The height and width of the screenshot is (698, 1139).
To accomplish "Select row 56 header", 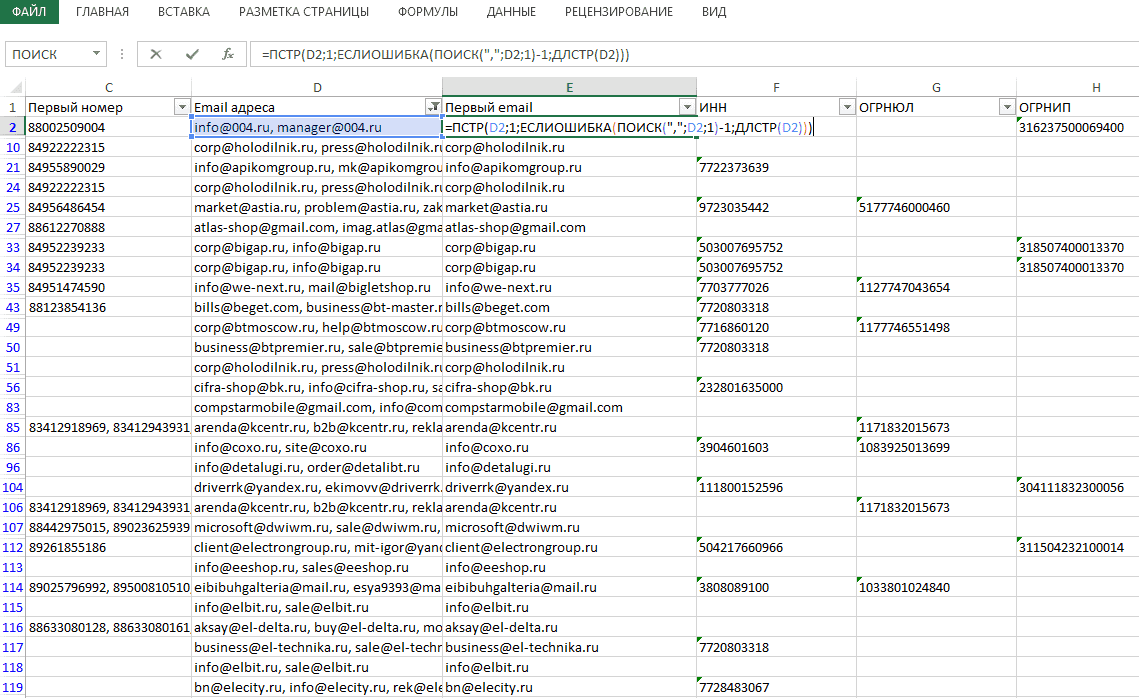I will coord(13,388).
